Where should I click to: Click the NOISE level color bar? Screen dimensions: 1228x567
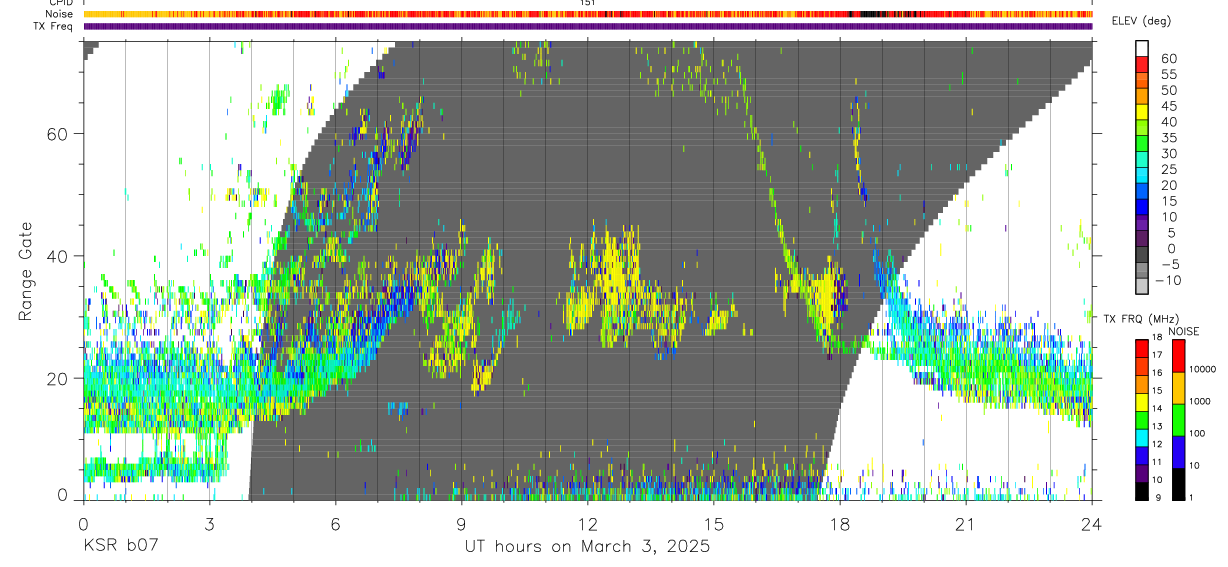click(1178, 419)
